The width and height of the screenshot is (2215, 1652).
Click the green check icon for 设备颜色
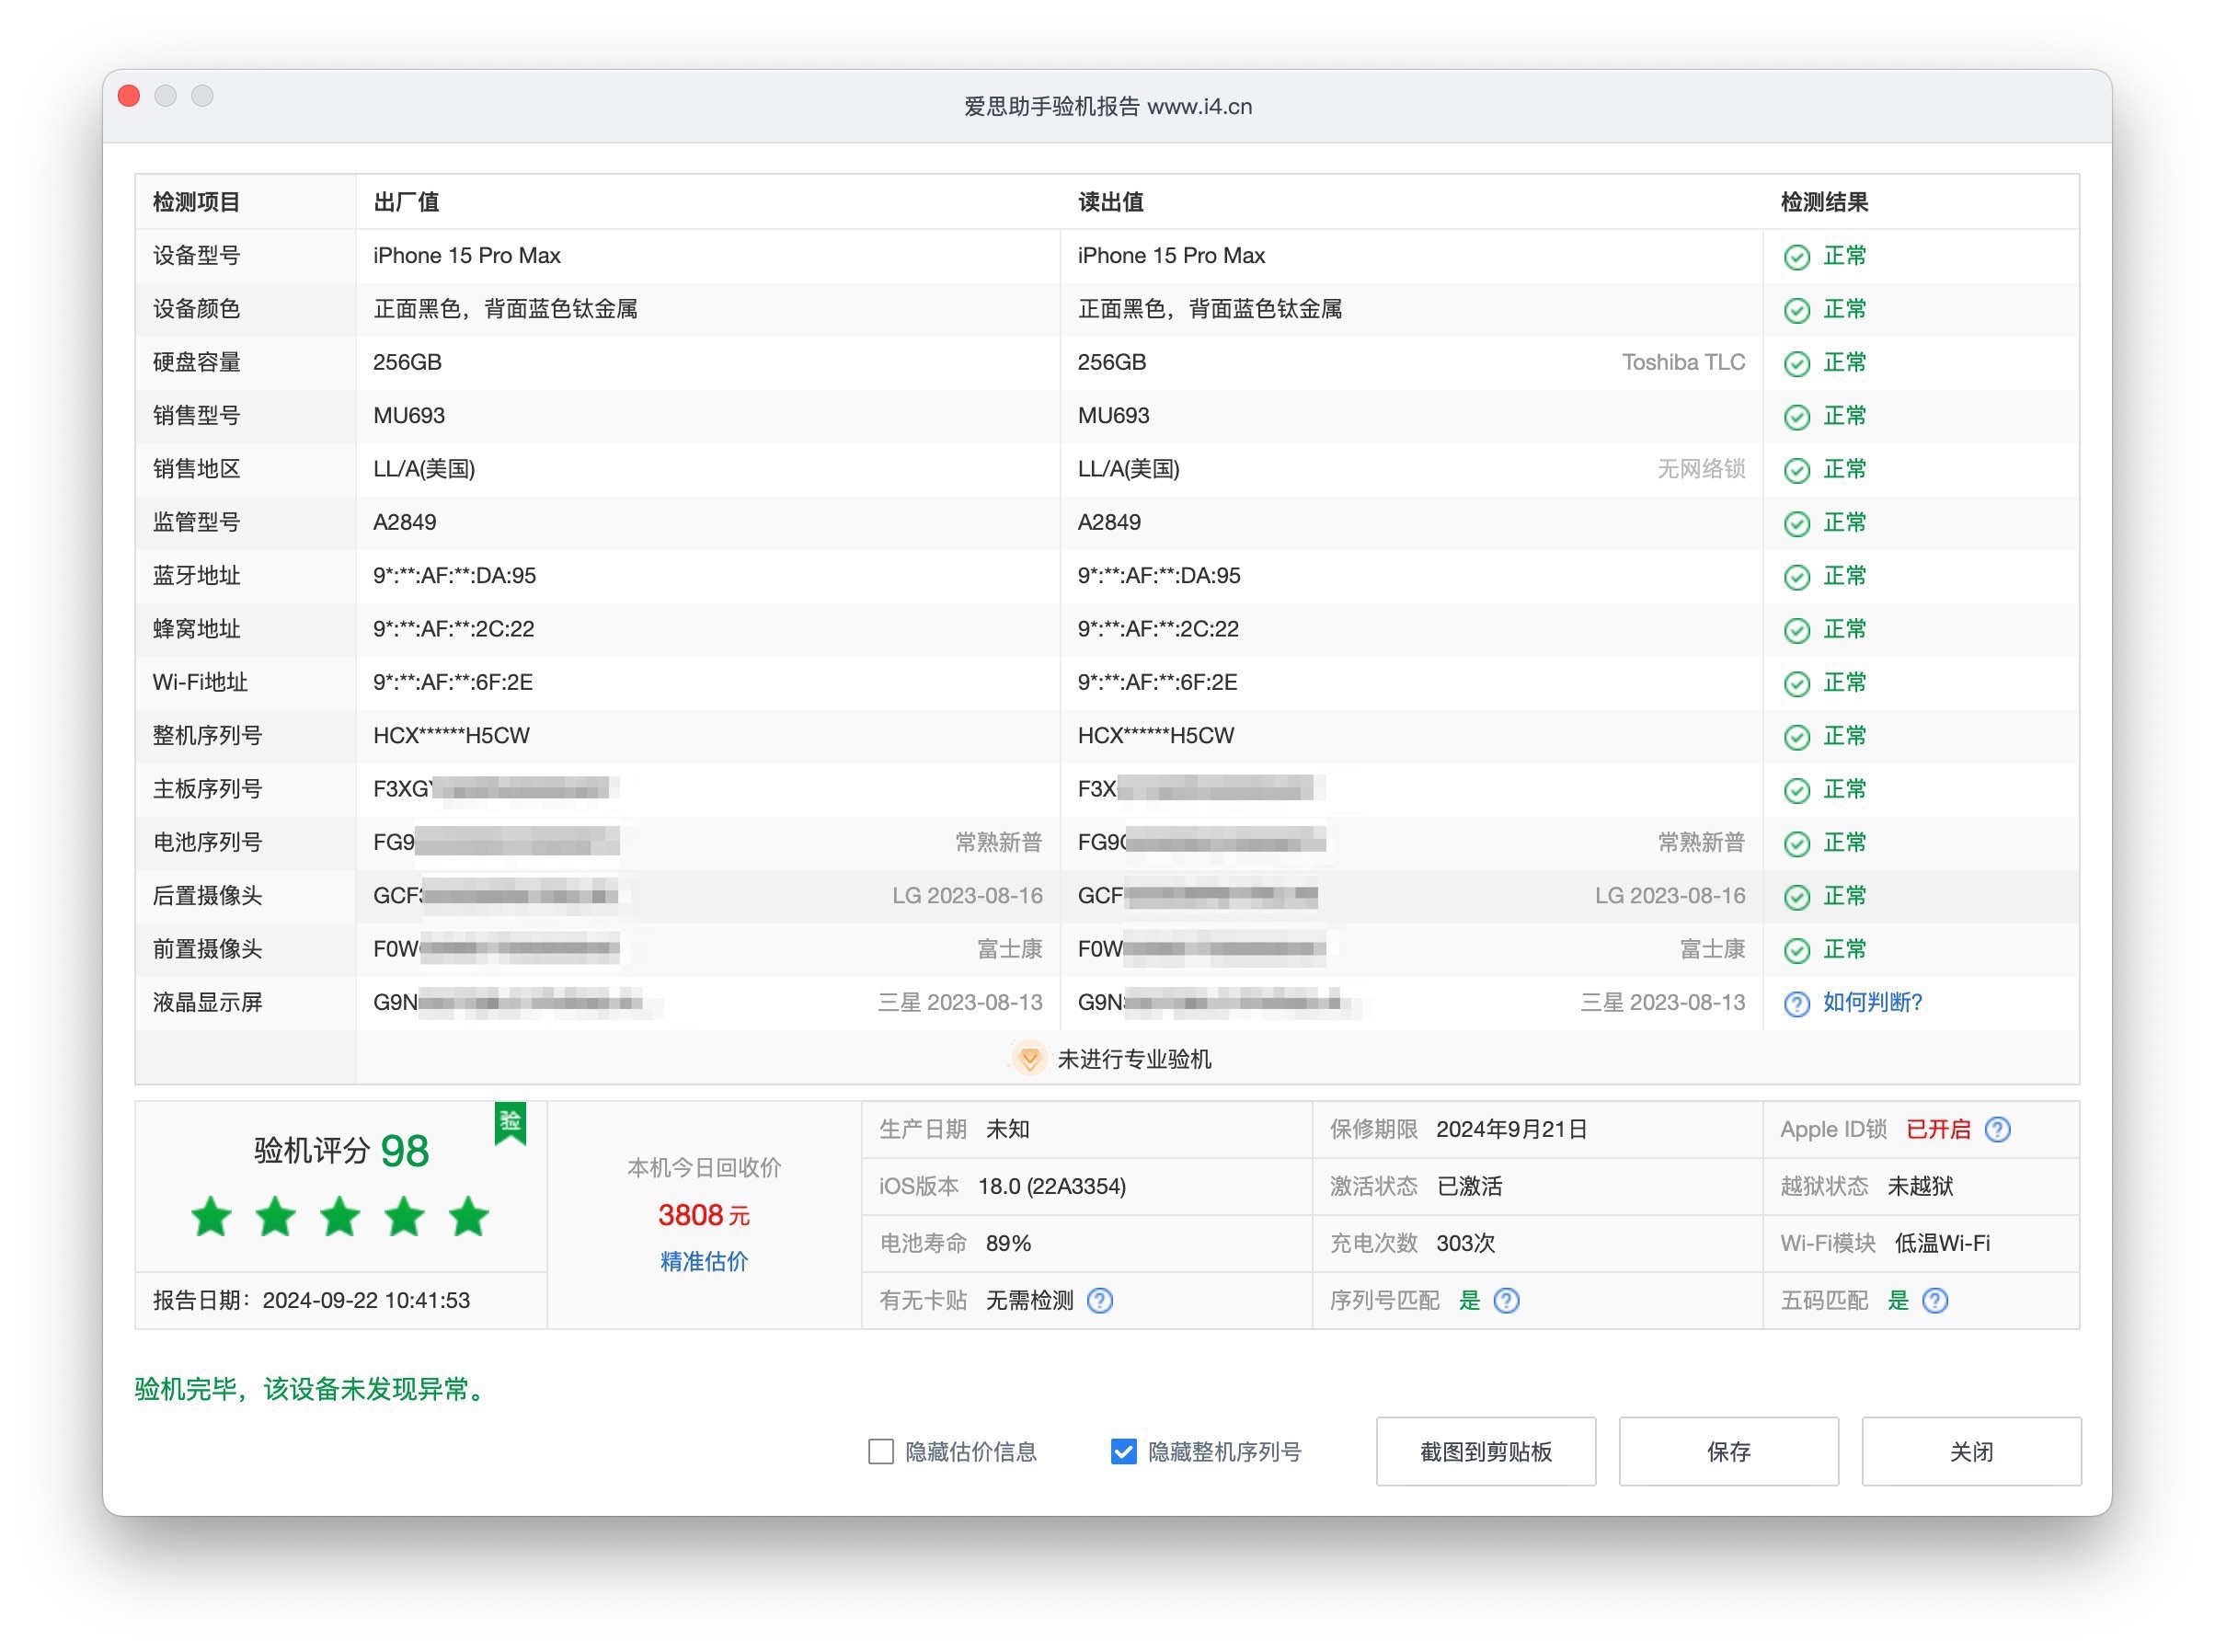(x=1797, y=310)
